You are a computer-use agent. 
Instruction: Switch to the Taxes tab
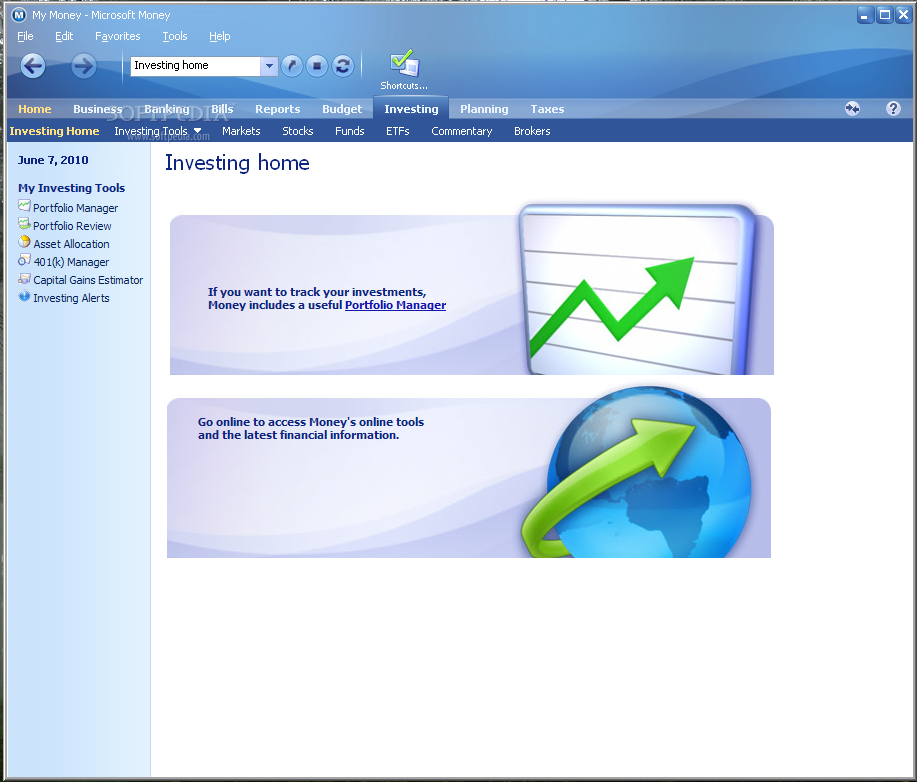point(547,109)
